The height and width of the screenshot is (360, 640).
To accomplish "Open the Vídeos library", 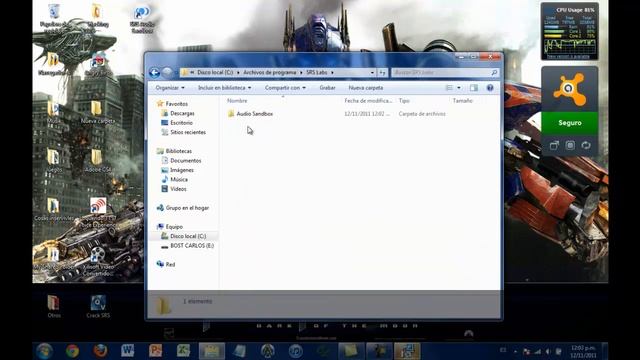I will (178, 189).
